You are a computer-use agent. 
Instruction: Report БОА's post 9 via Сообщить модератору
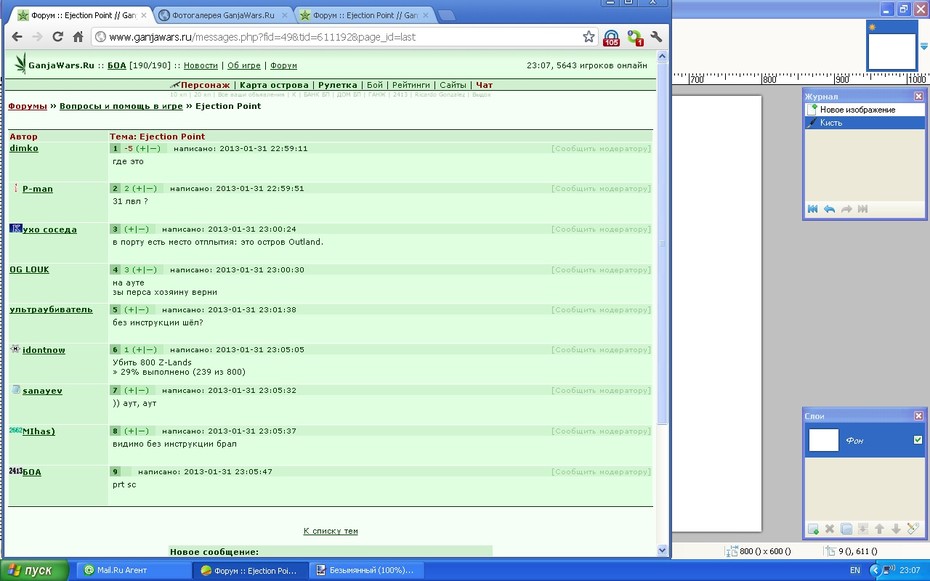pyautogui.click(x=601, y=471)
